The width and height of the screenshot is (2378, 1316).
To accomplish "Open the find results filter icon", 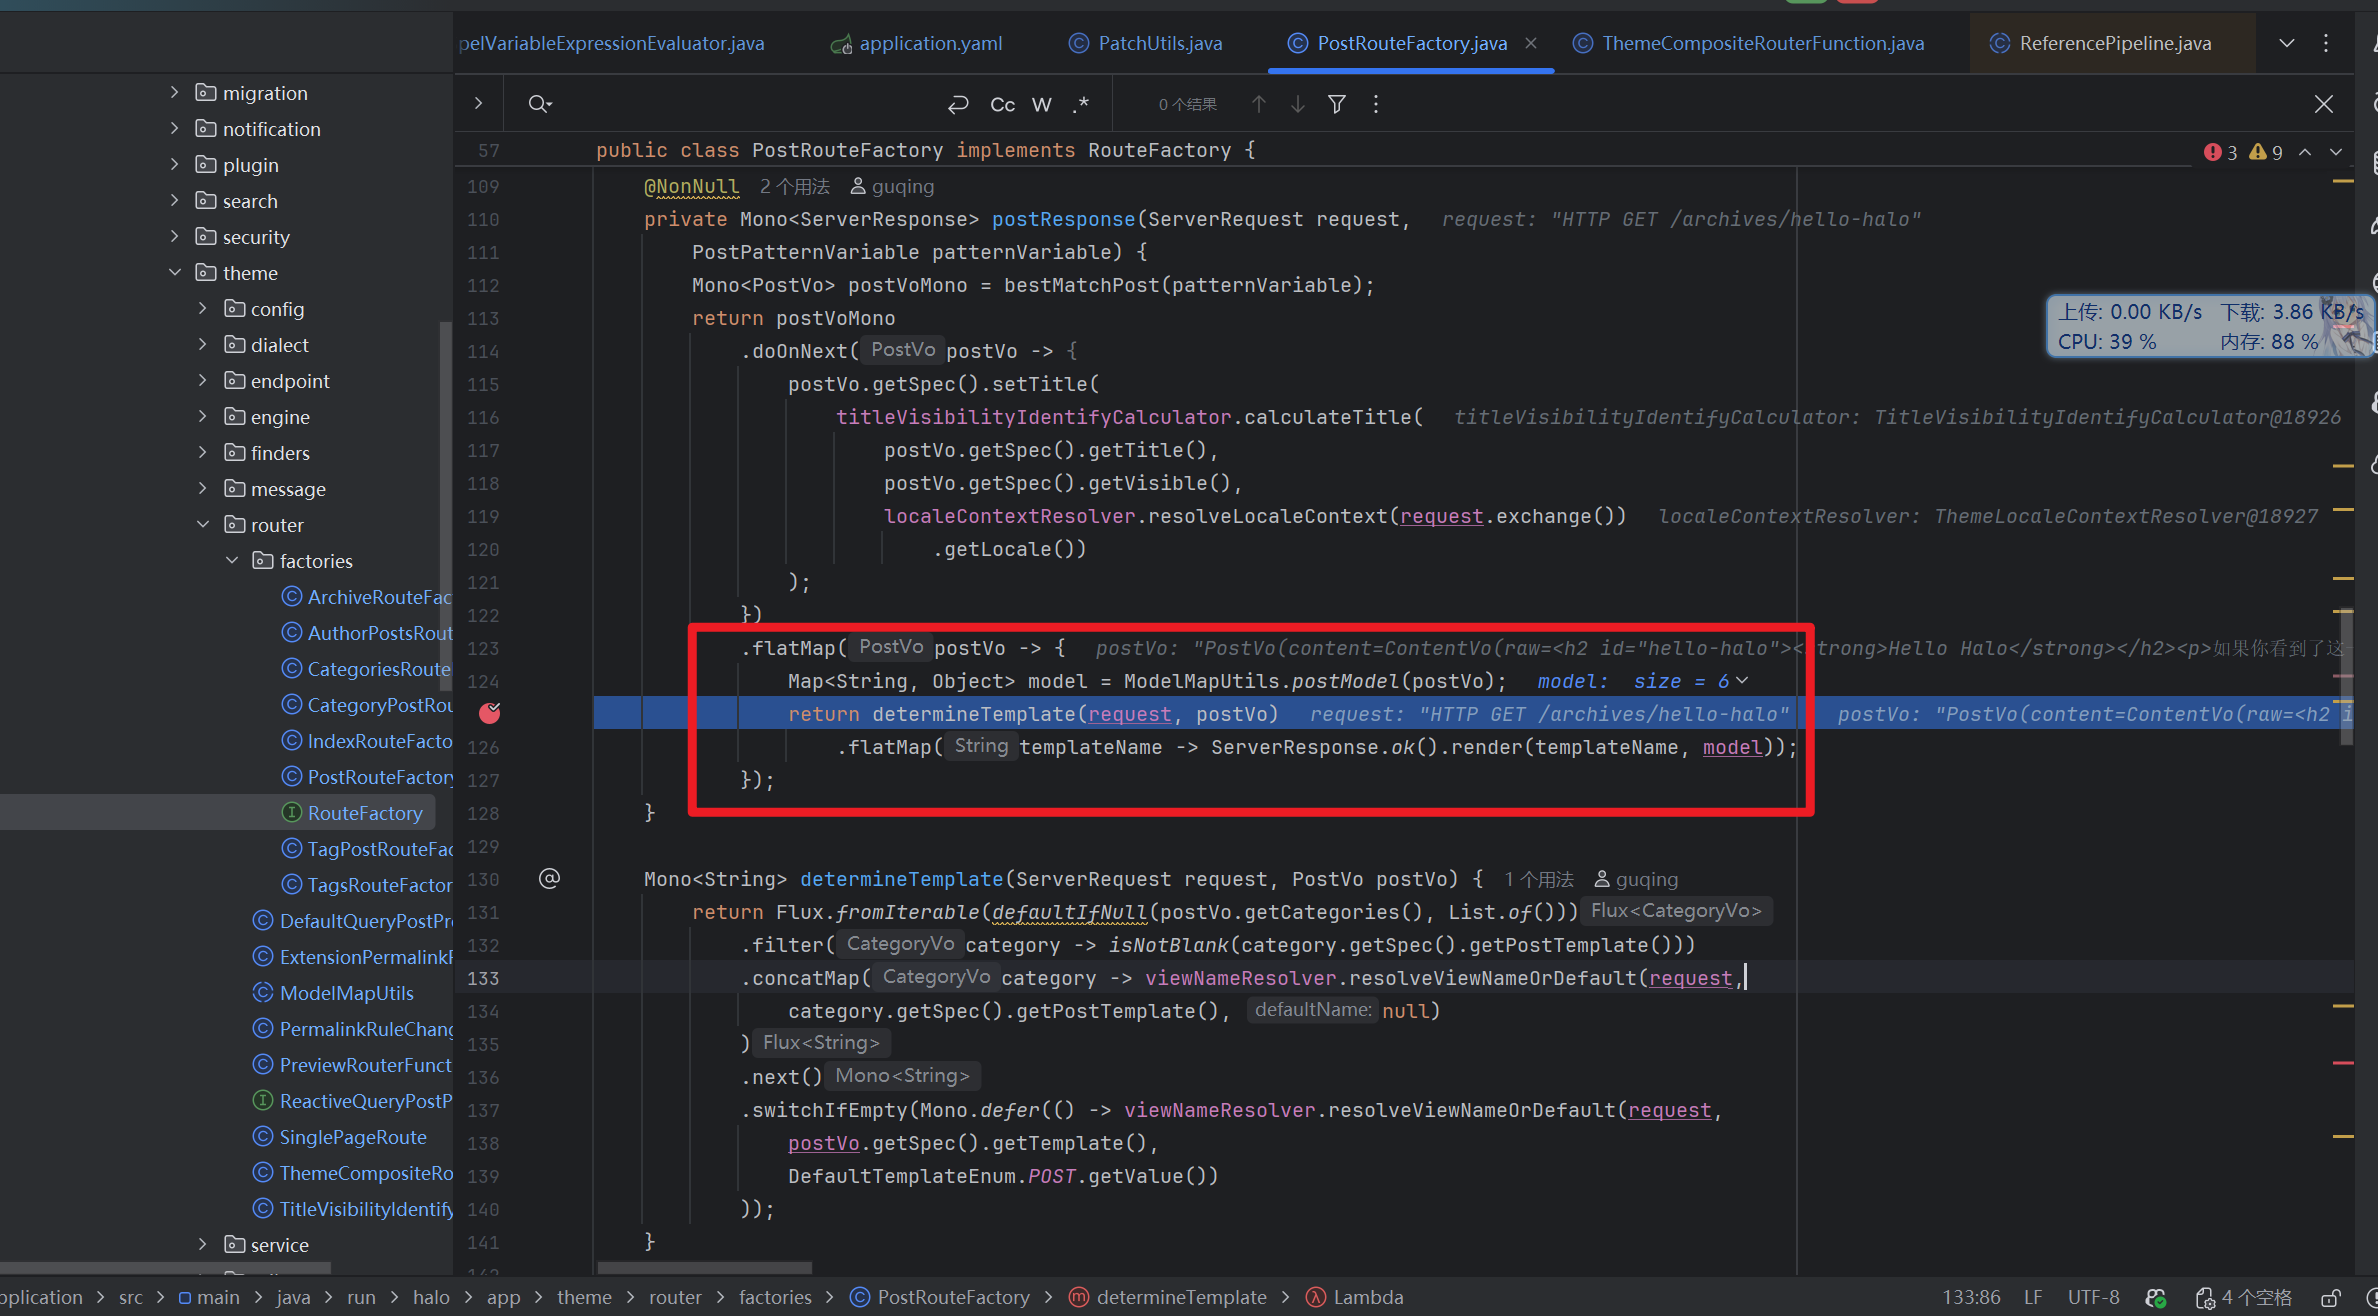I will (1336, 104).
